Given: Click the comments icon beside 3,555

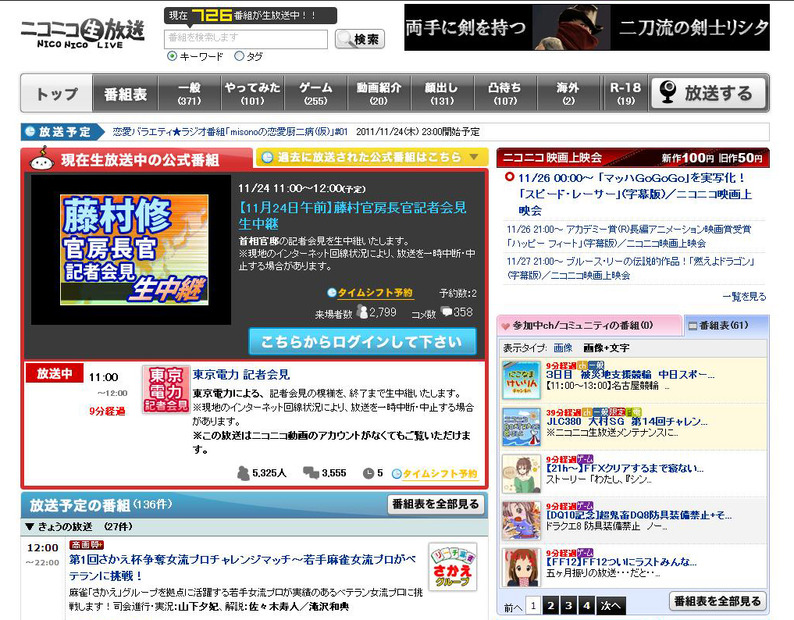Looking at the screenshot, I should point(310,473).
